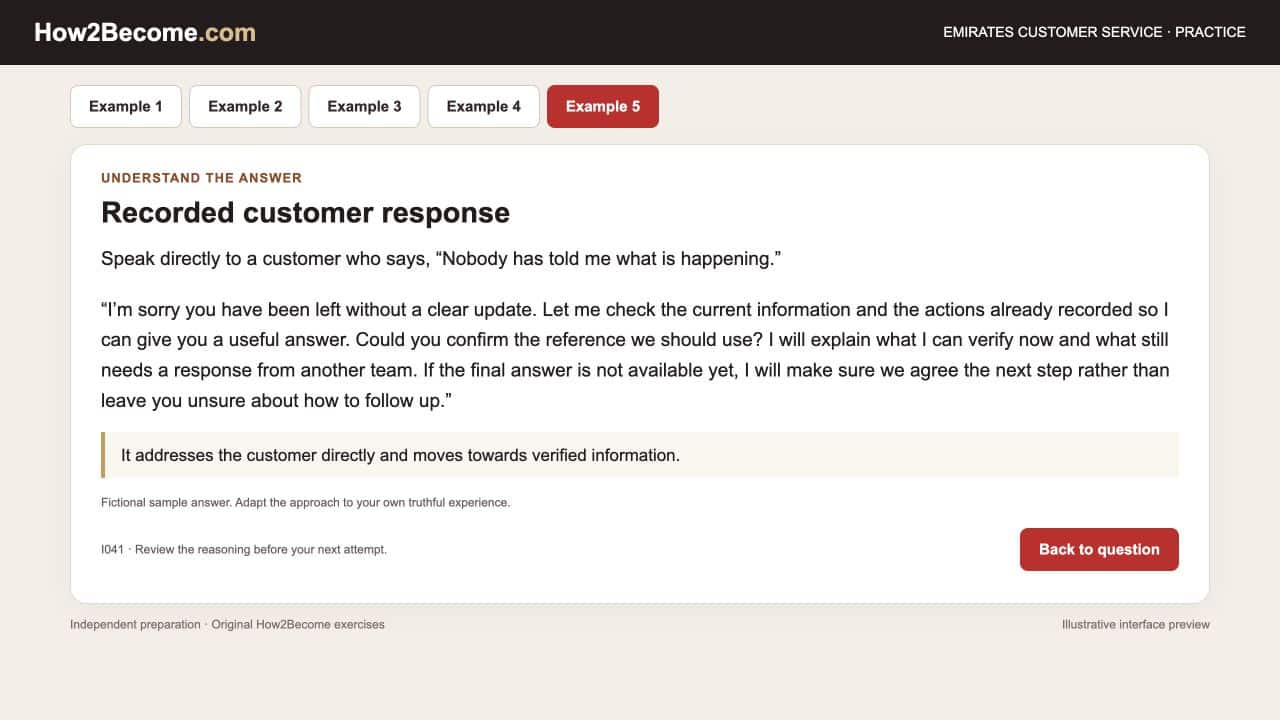Click the "Illustrative interface preview" footer text

[1135, 624]
